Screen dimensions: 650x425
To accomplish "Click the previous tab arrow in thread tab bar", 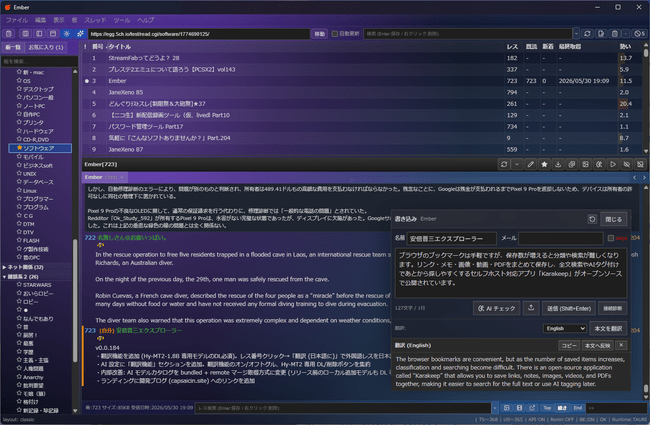I will pyautogui.click(x=634, y=177).
